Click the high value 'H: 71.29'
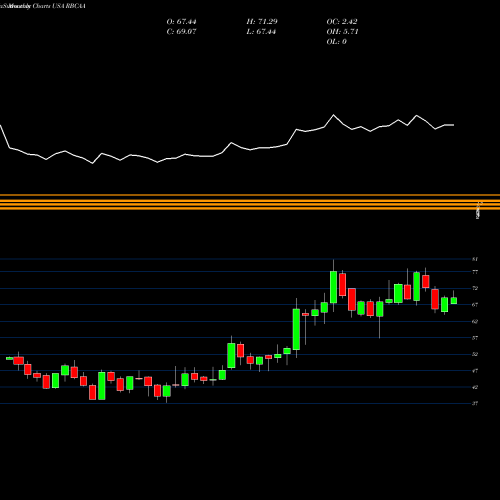The width and height of the screenshot is (500, 500). pos(262,22)
